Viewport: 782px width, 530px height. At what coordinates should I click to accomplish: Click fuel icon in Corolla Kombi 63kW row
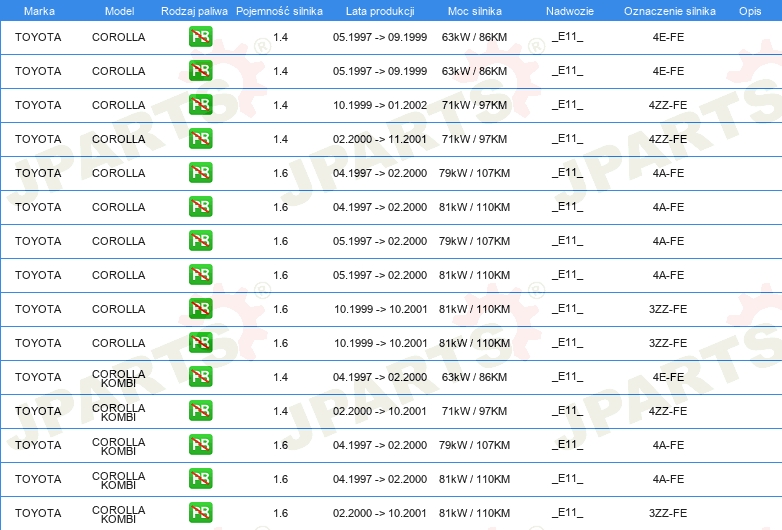tap(200, 377)
